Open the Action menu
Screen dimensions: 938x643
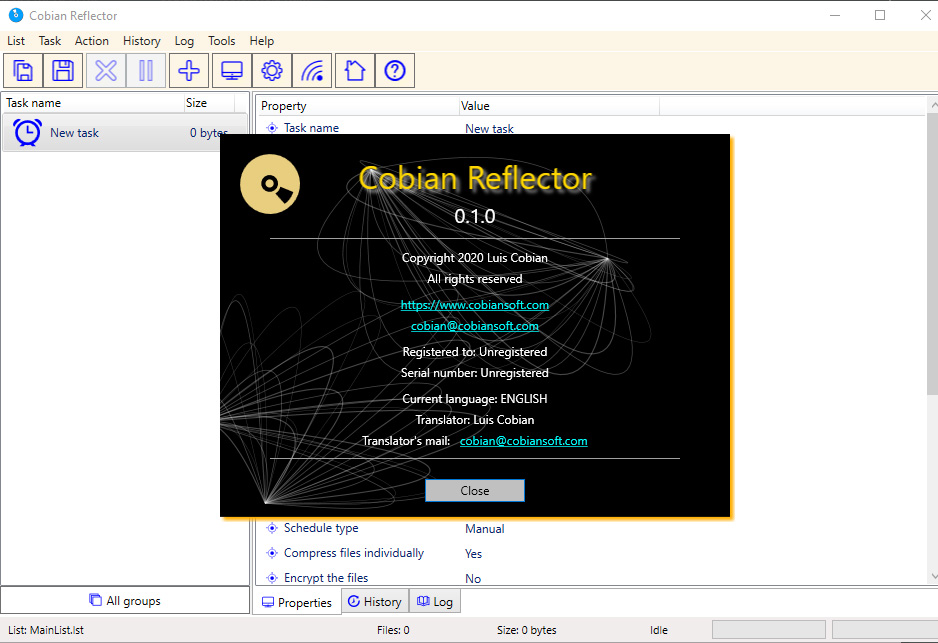click(x=92, y=41)
